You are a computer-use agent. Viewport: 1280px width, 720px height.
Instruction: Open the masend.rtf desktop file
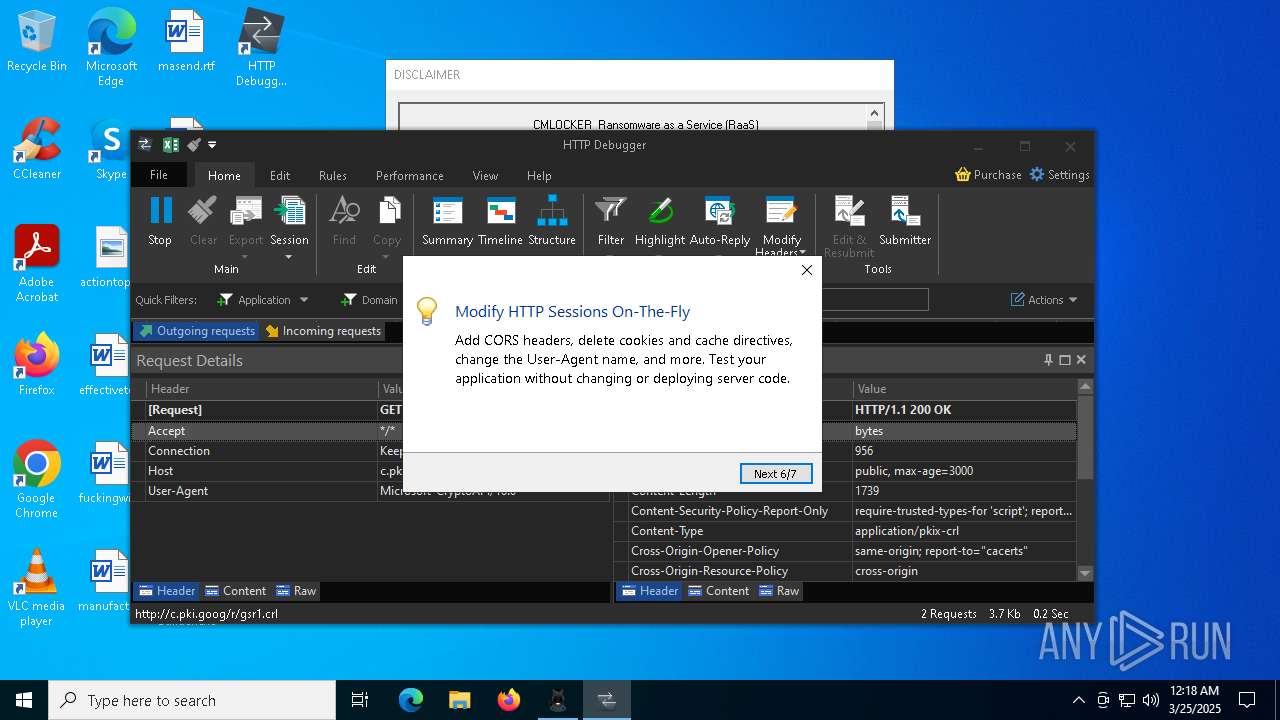186,42
